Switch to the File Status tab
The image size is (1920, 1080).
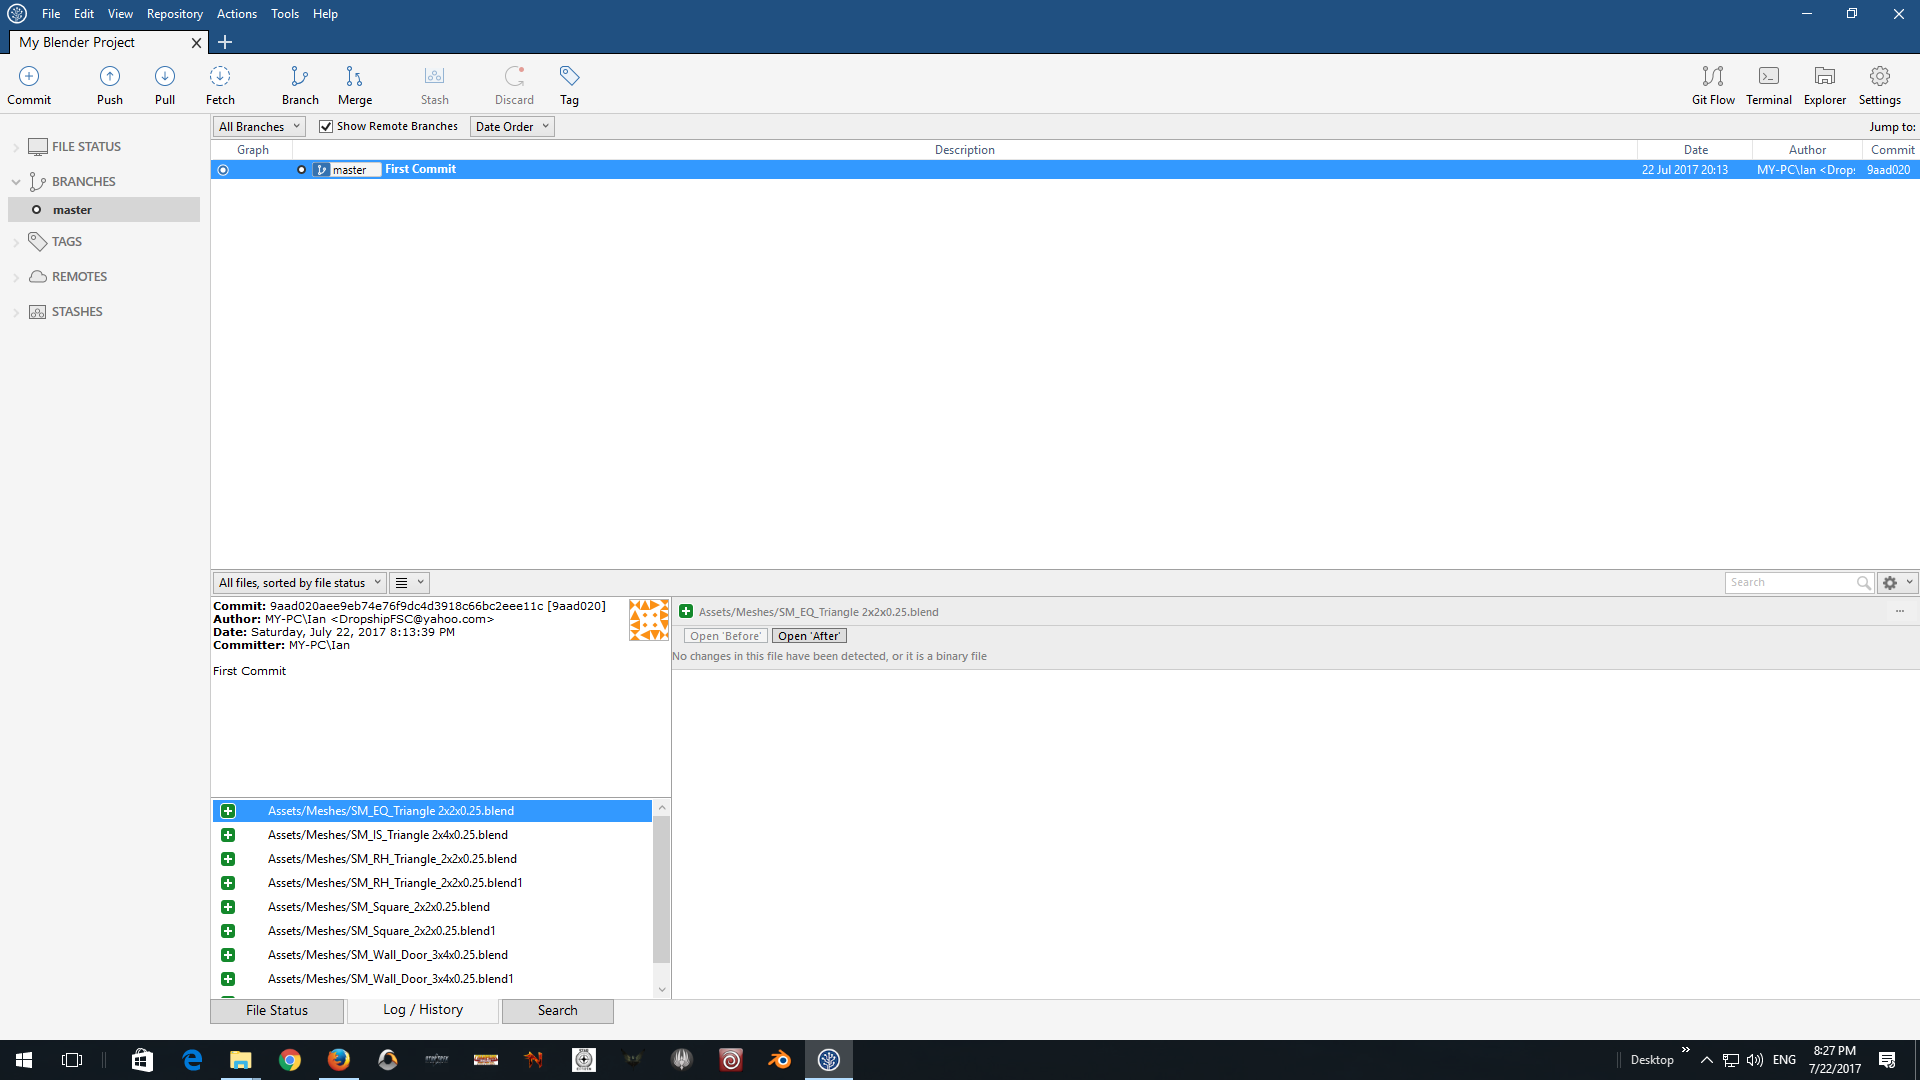click(277, 1010)
